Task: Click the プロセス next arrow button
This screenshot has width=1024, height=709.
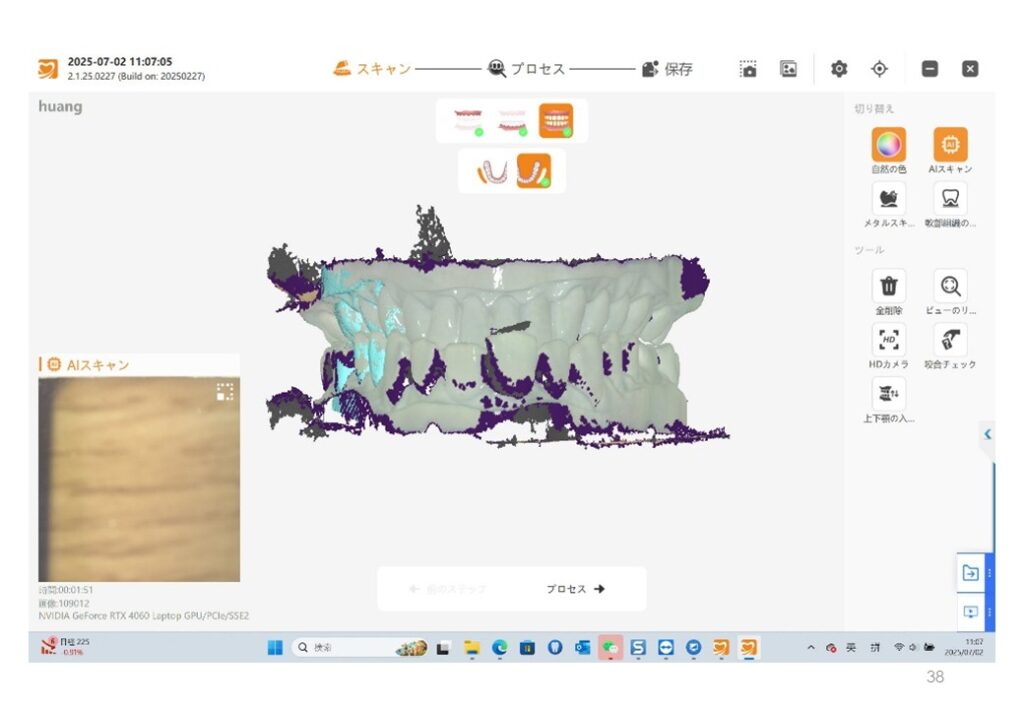Action: tap(576, 589)
